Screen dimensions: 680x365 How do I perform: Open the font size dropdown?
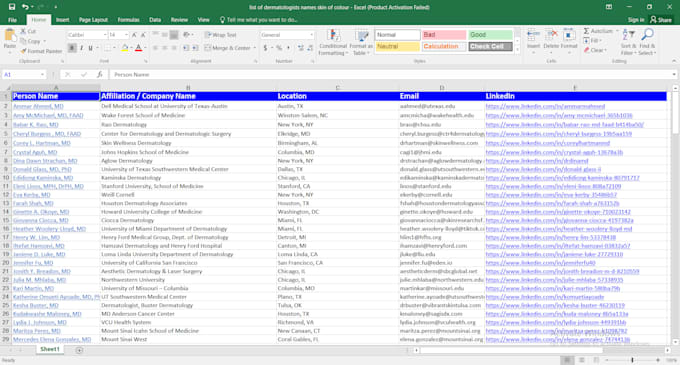(126, 35)
